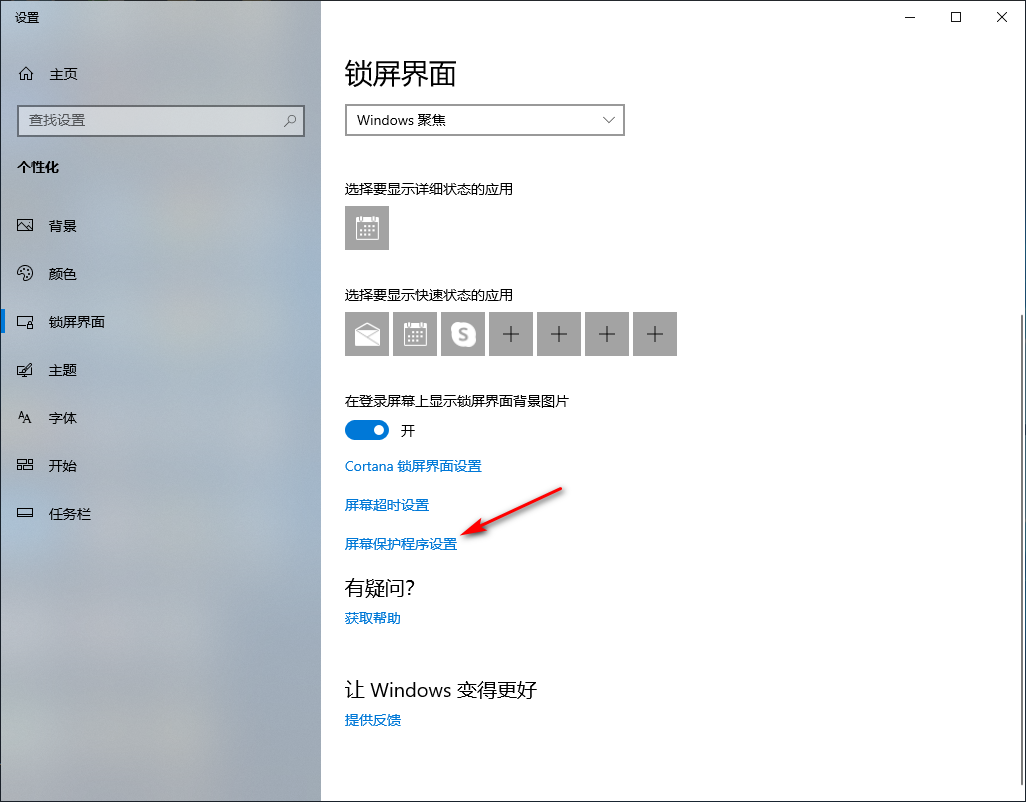Click the search magnifier icon
The image size is (1026, 802).
(x=290, y=120)
